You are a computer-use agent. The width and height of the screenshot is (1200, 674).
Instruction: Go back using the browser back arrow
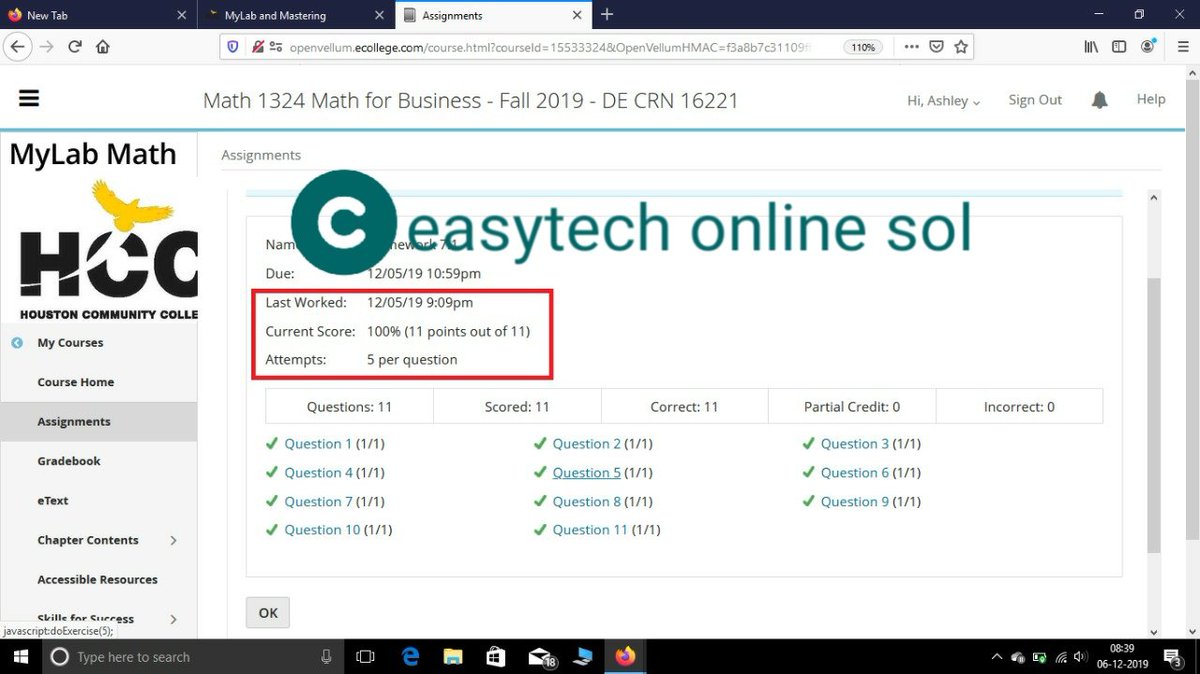pyautogui.click(x=19, y=46)
